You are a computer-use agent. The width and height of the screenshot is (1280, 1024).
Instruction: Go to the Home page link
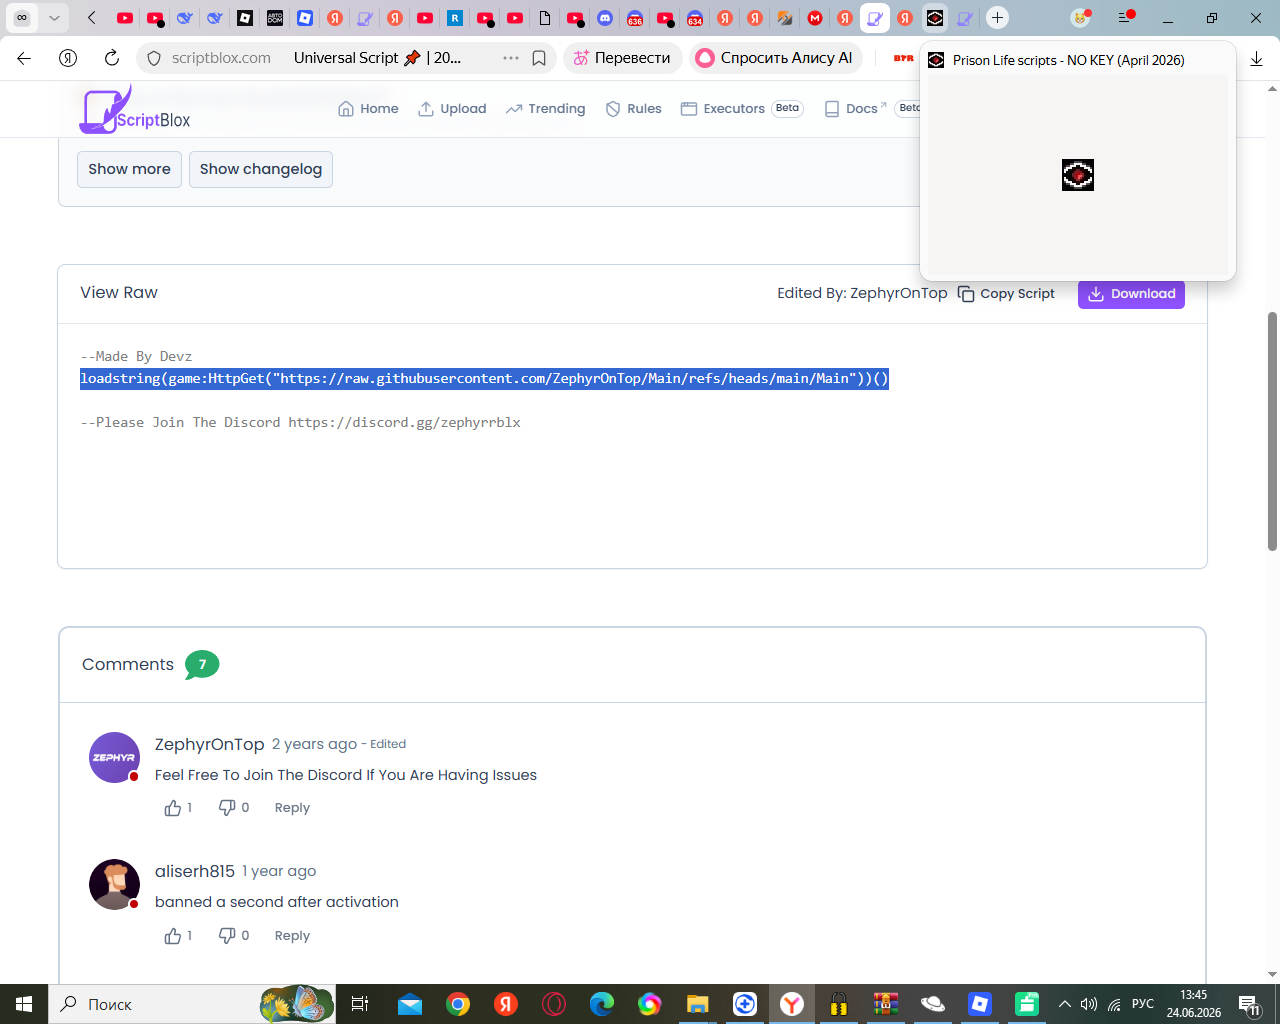point(368,109)
